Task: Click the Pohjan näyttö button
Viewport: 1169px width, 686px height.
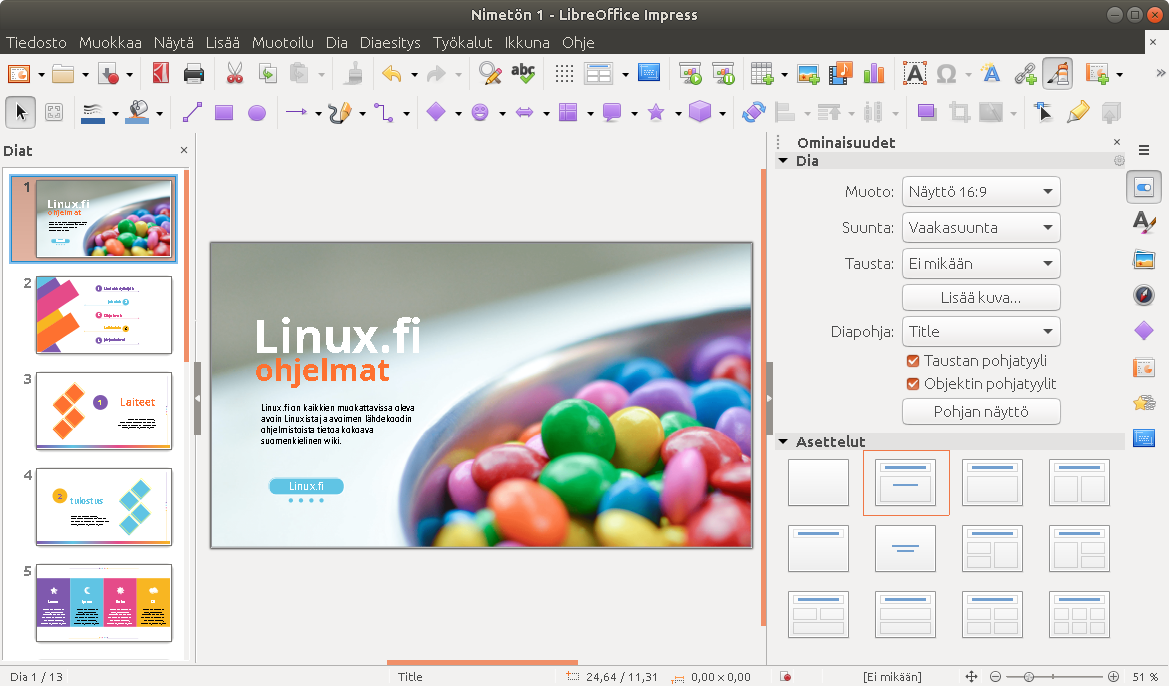Action: (x=980, y=412)
